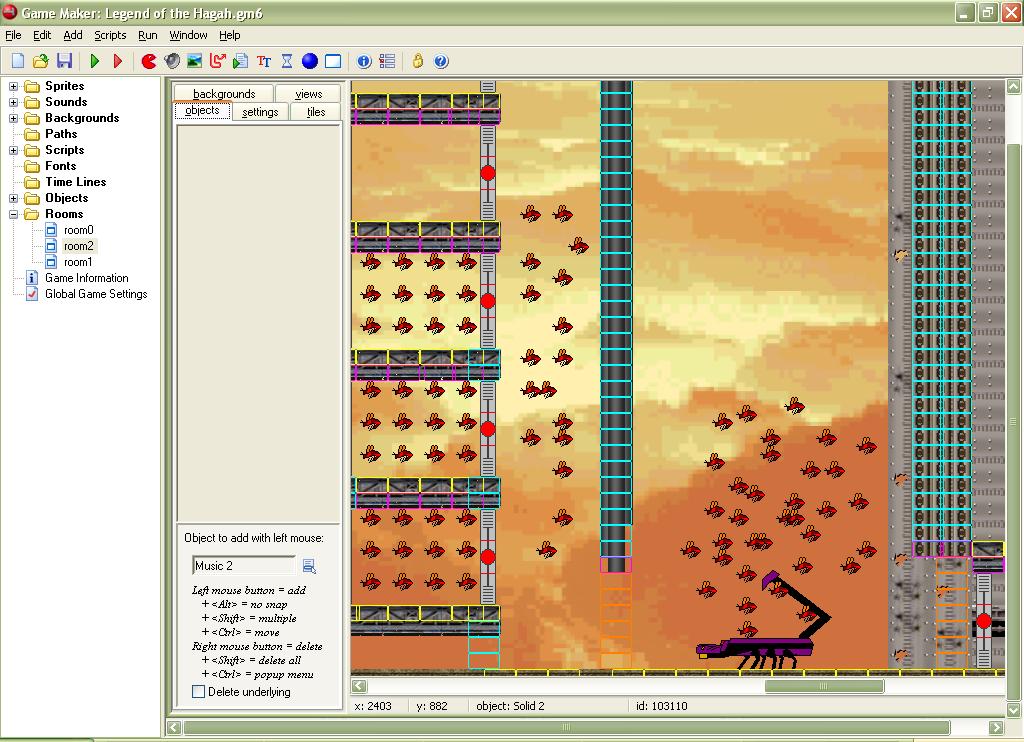Add a path using the toolbar icon

217,61
